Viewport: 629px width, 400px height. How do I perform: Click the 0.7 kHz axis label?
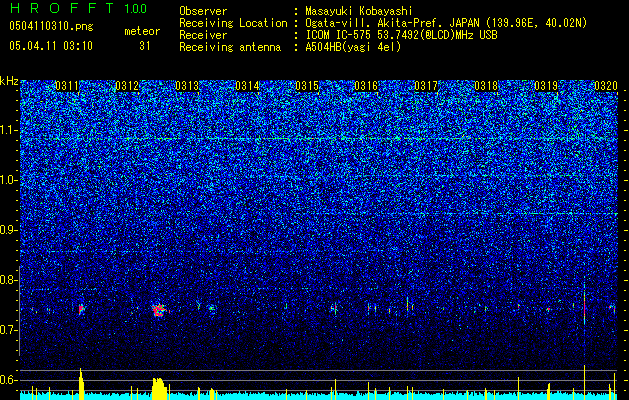pos(9,330)
